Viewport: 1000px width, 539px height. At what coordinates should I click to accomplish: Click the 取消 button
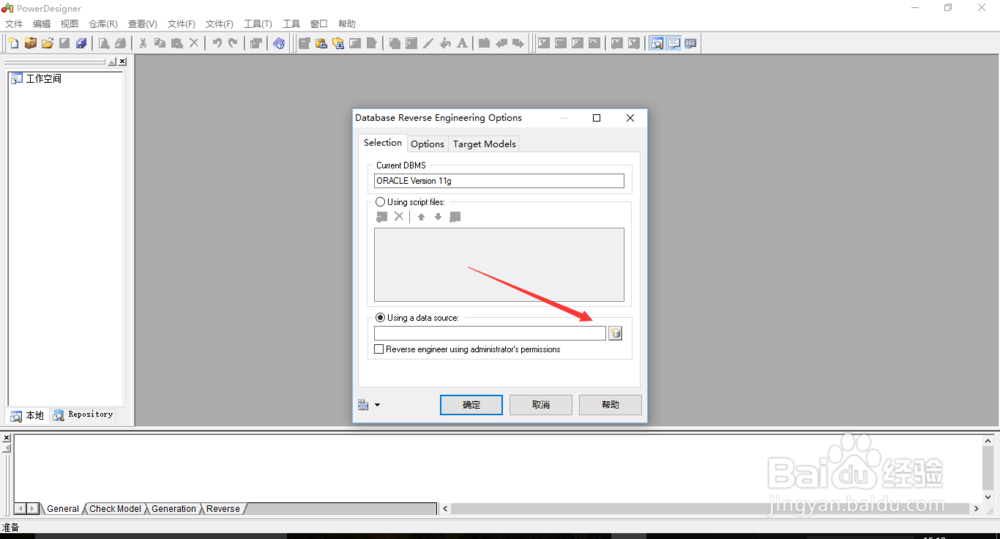[541, 404]
